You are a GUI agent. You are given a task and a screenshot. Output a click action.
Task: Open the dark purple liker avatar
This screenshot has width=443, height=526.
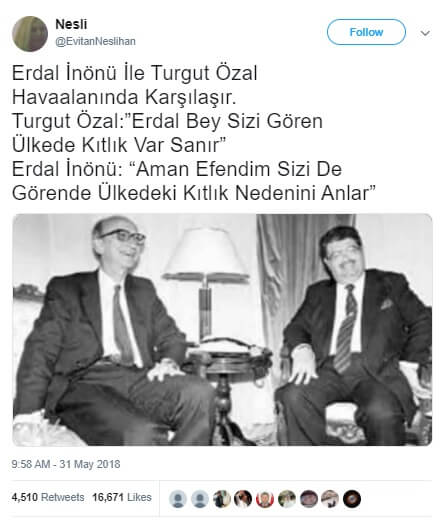pos(309,498)
